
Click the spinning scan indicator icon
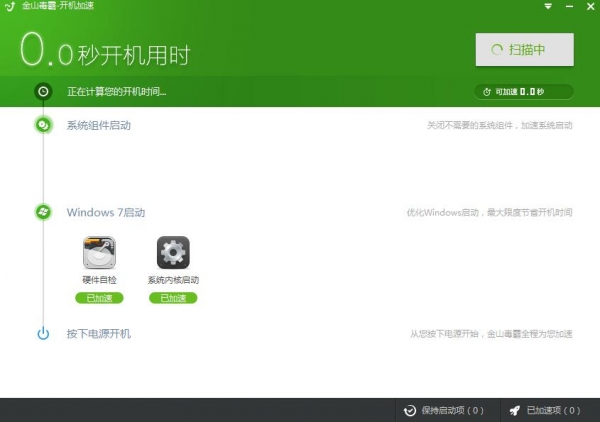497,50
